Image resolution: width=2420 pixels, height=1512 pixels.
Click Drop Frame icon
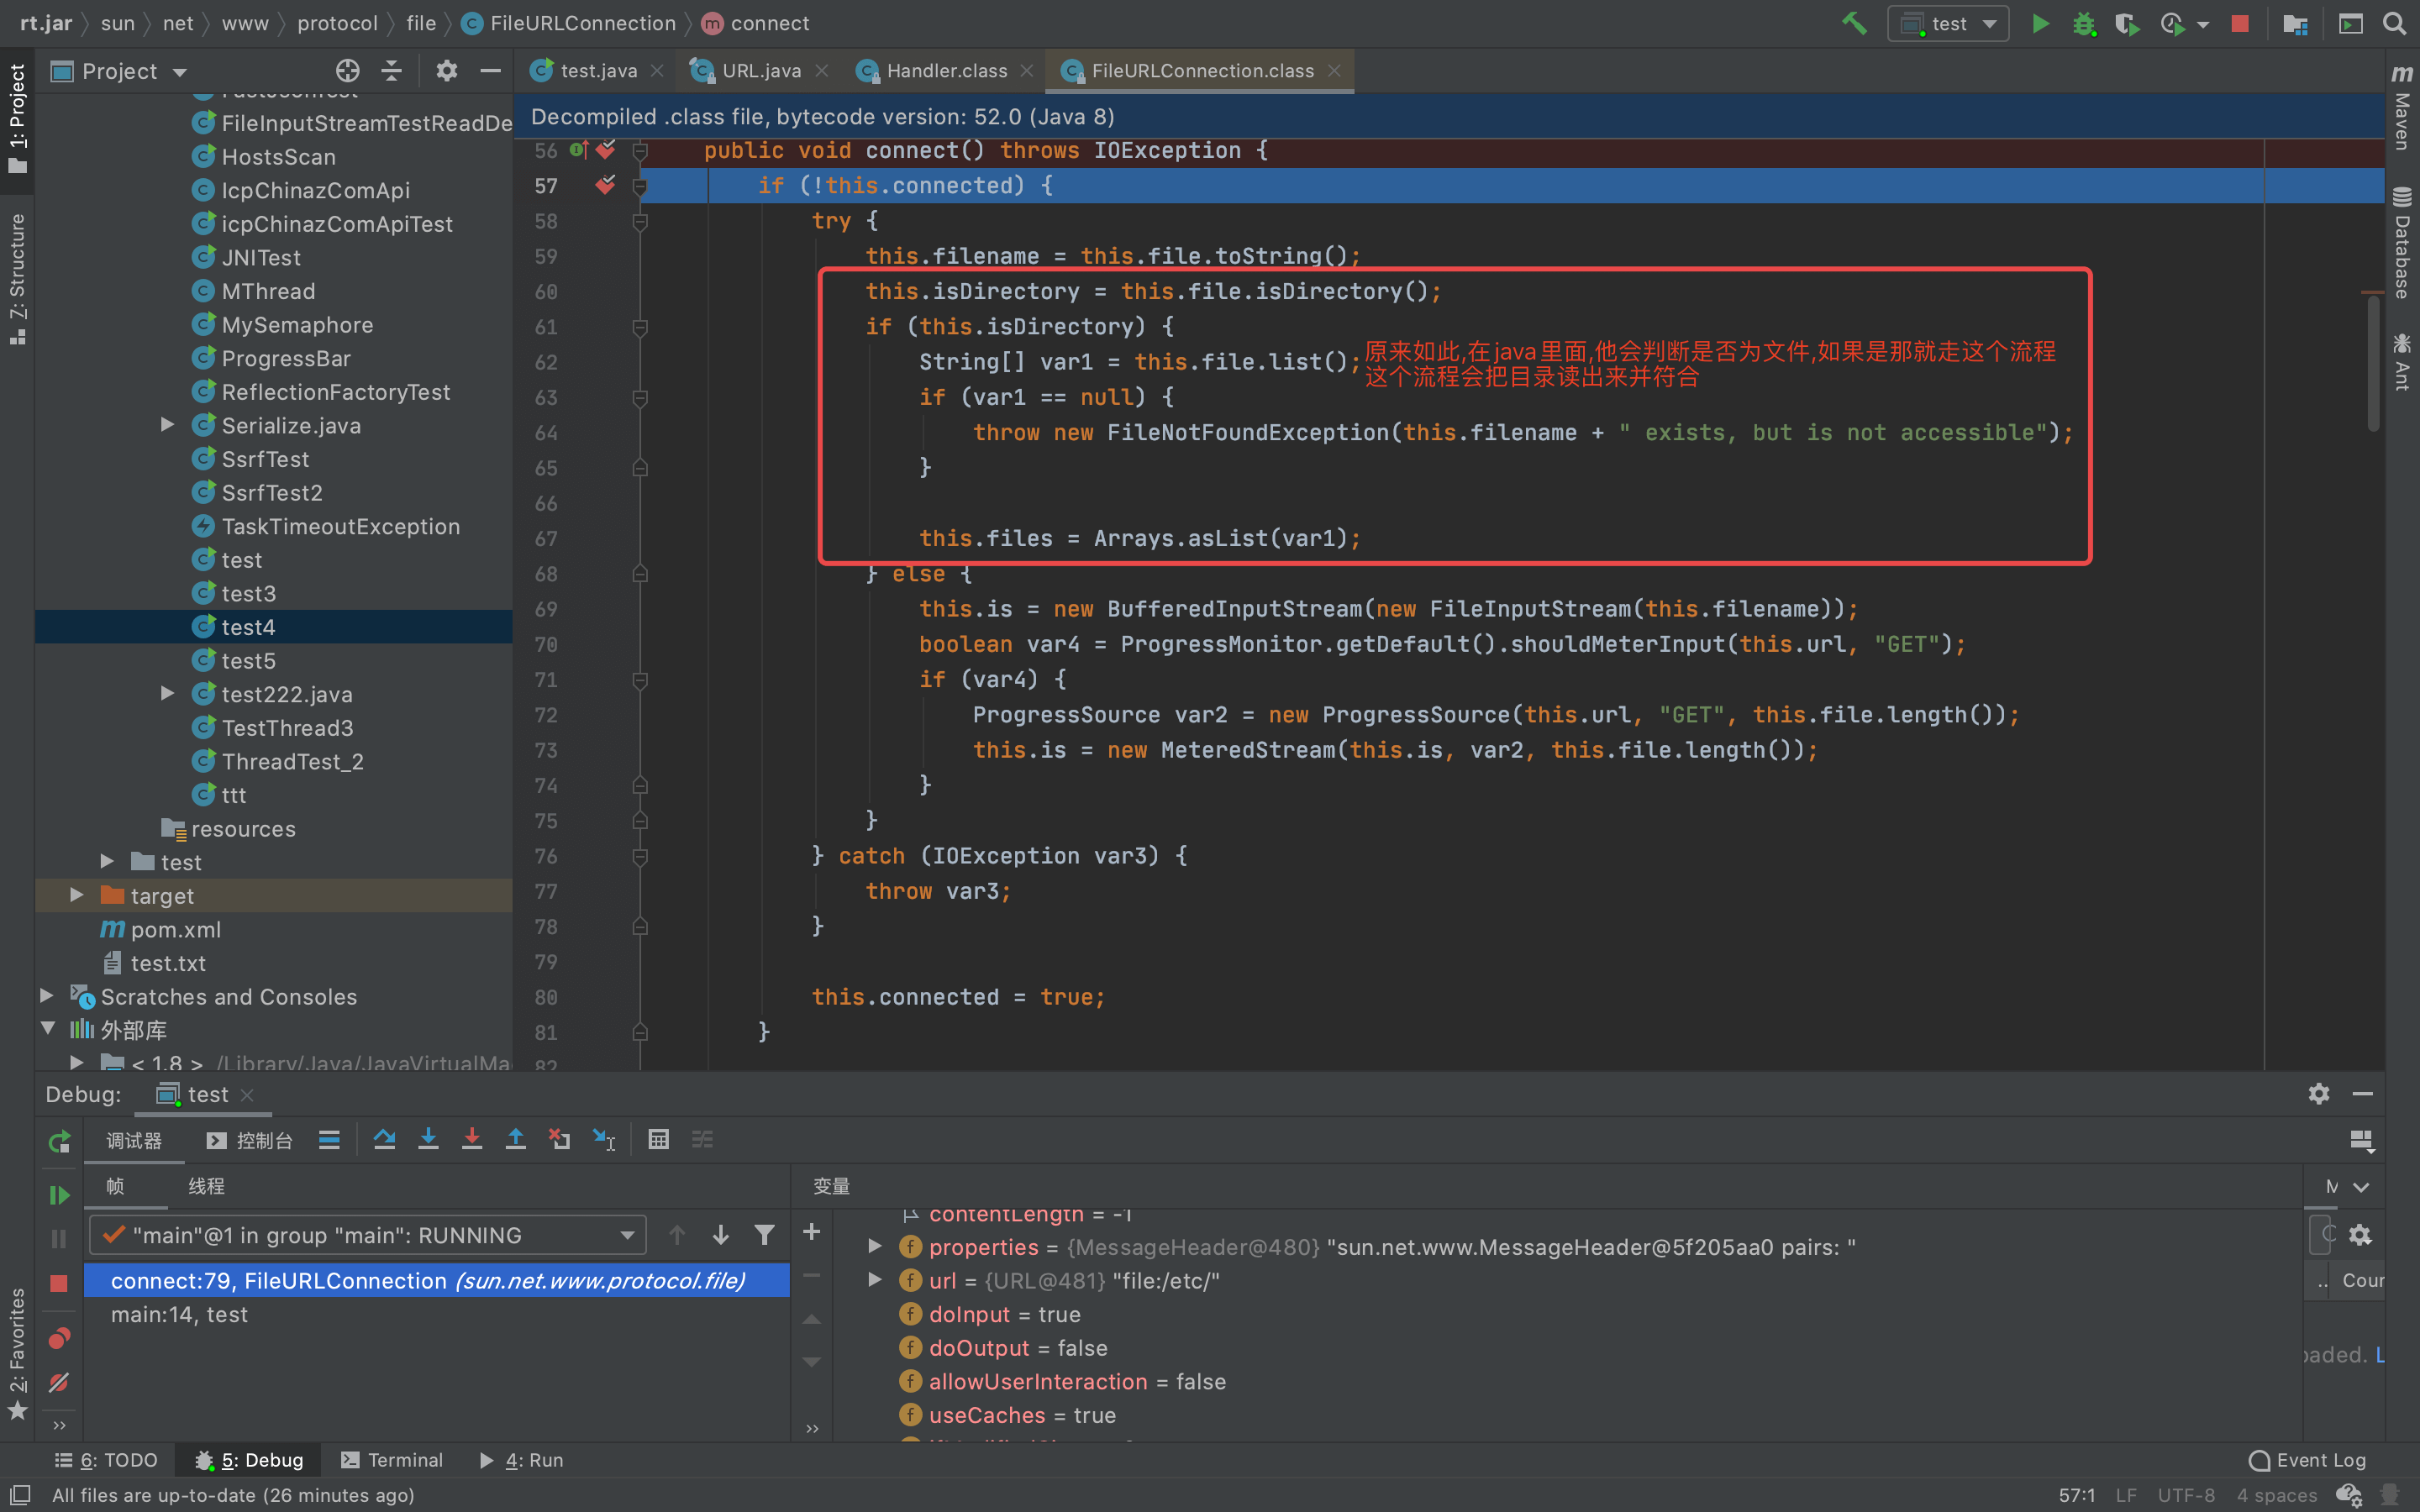560,1139
